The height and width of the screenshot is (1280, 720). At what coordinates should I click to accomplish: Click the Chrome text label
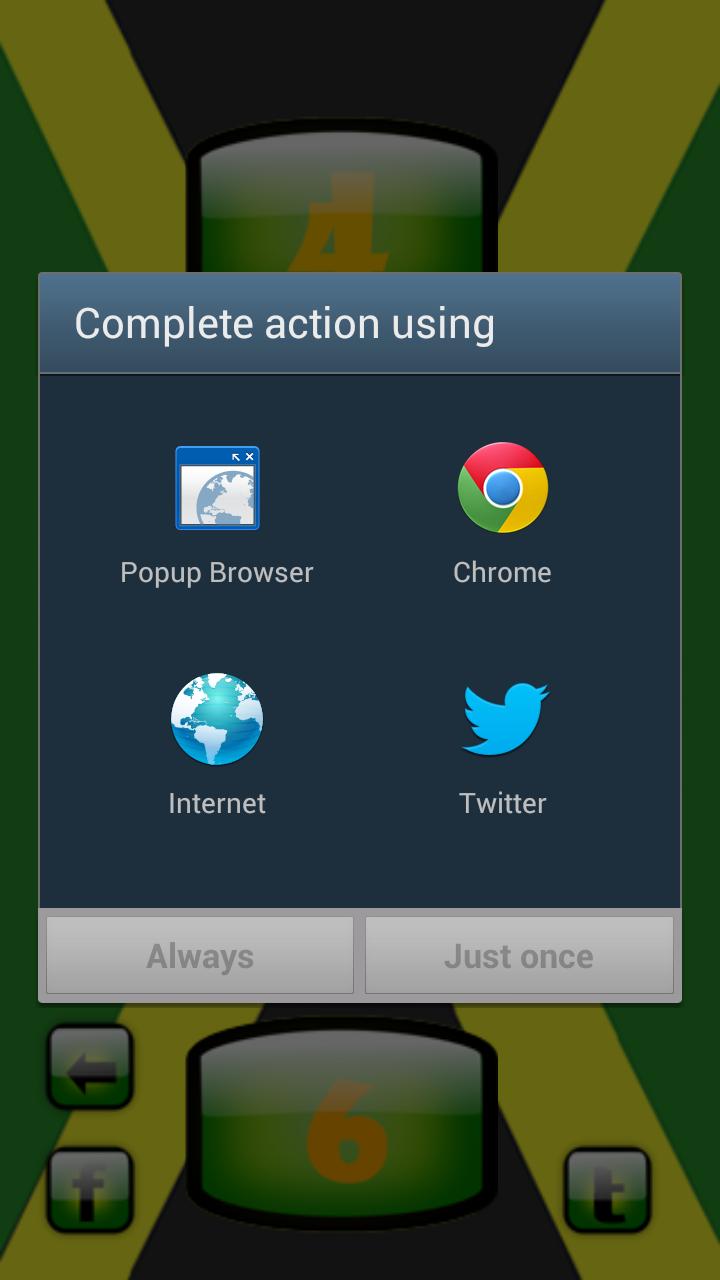502,572
